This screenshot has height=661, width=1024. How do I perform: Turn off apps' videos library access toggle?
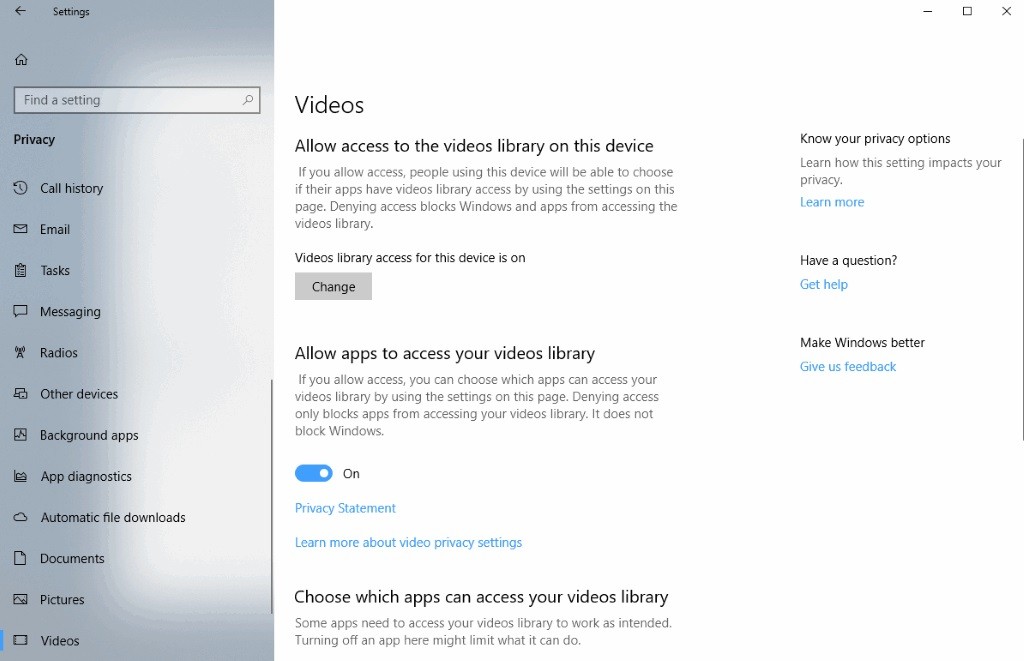coord(313,474)
